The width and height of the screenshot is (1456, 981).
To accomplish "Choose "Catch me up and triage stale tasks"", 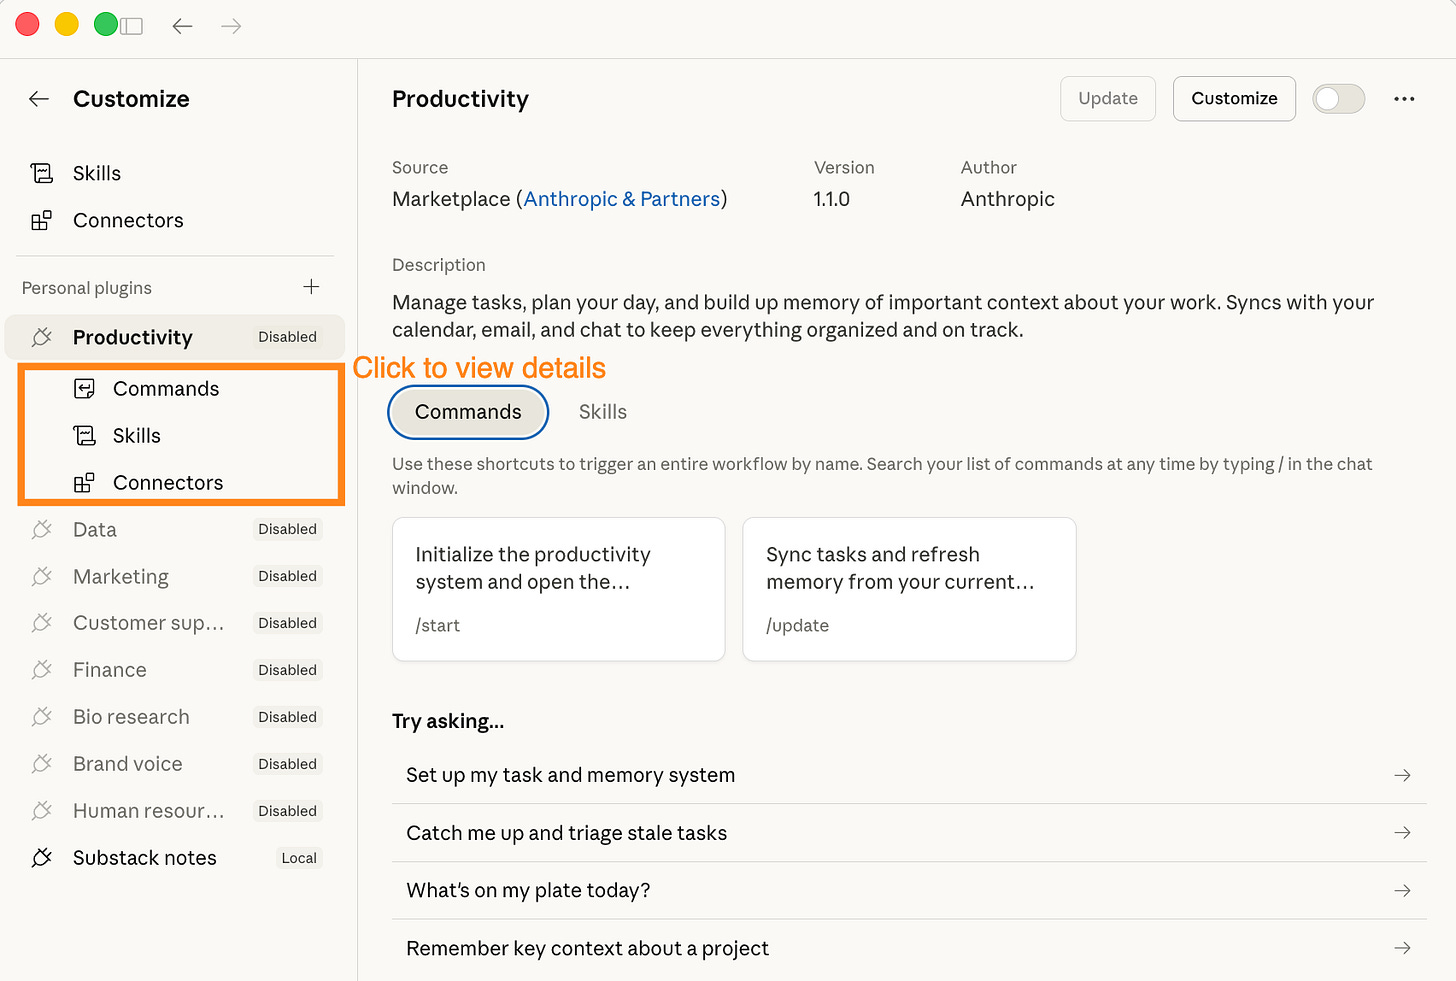I will (909, 833).
